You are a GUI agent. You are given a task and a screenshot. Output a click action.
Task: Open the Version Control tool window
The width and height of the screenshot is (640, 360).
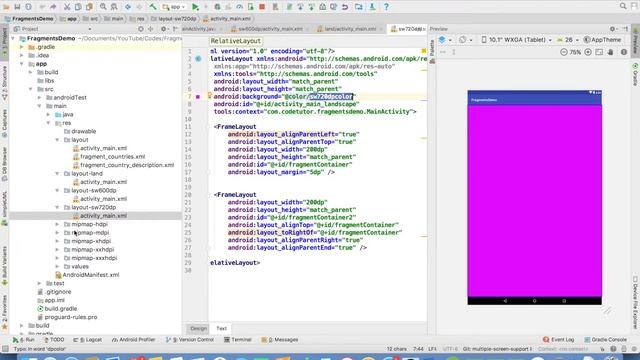coord(190,340)
